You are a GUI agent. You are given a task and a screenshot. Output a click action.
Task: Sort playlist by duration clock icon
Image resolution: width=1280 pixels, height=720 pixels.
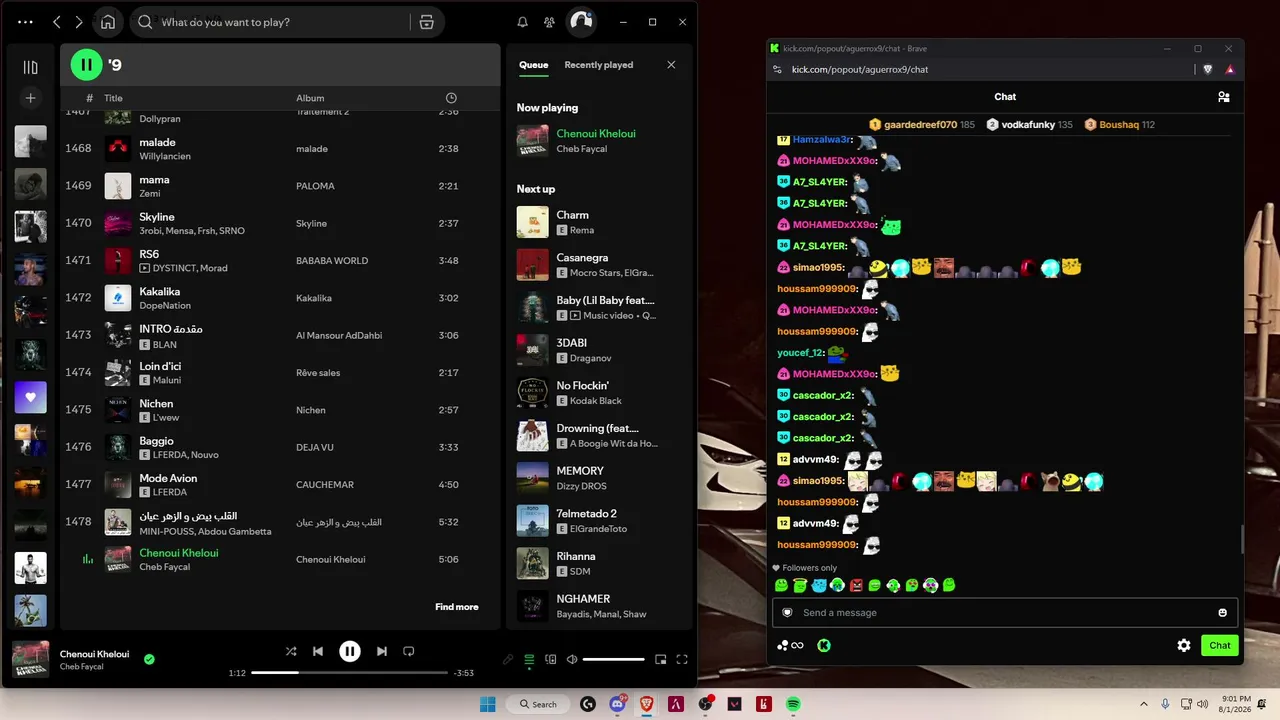point(451,98)
